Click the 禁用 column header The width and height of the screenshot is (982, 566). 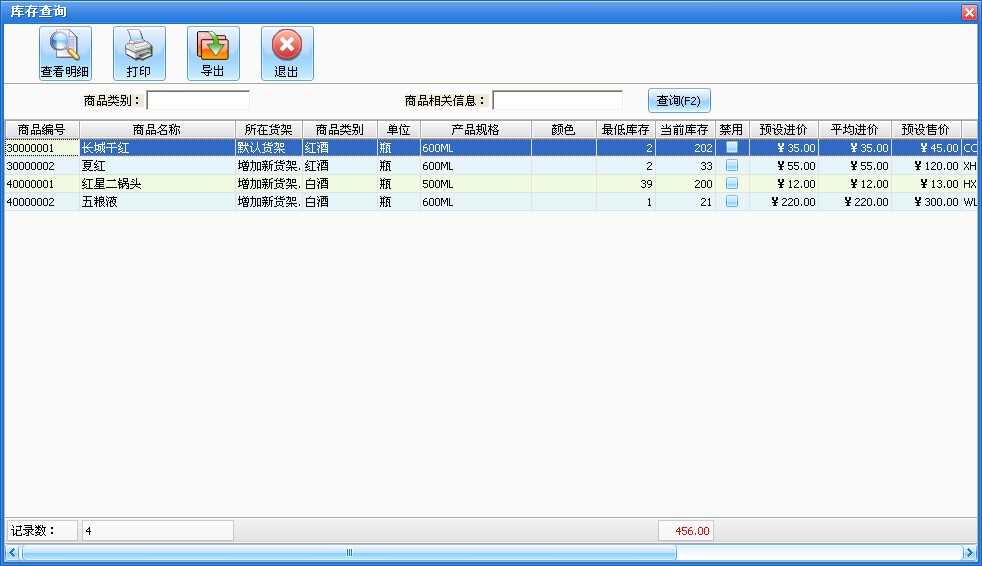click(x=731, y=130)
